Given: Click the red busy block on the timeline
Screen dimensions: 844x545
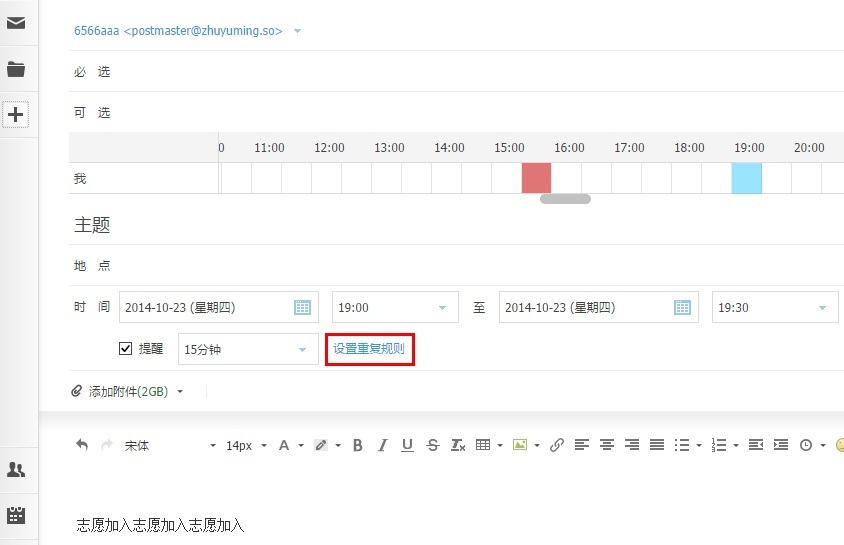Looking at the screenshot, I should (x=536, y=178).
